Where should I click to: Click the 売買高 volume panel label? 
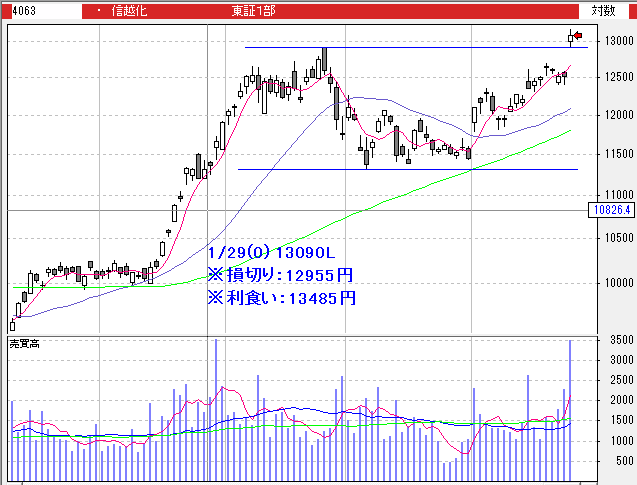tap(23, 344)
